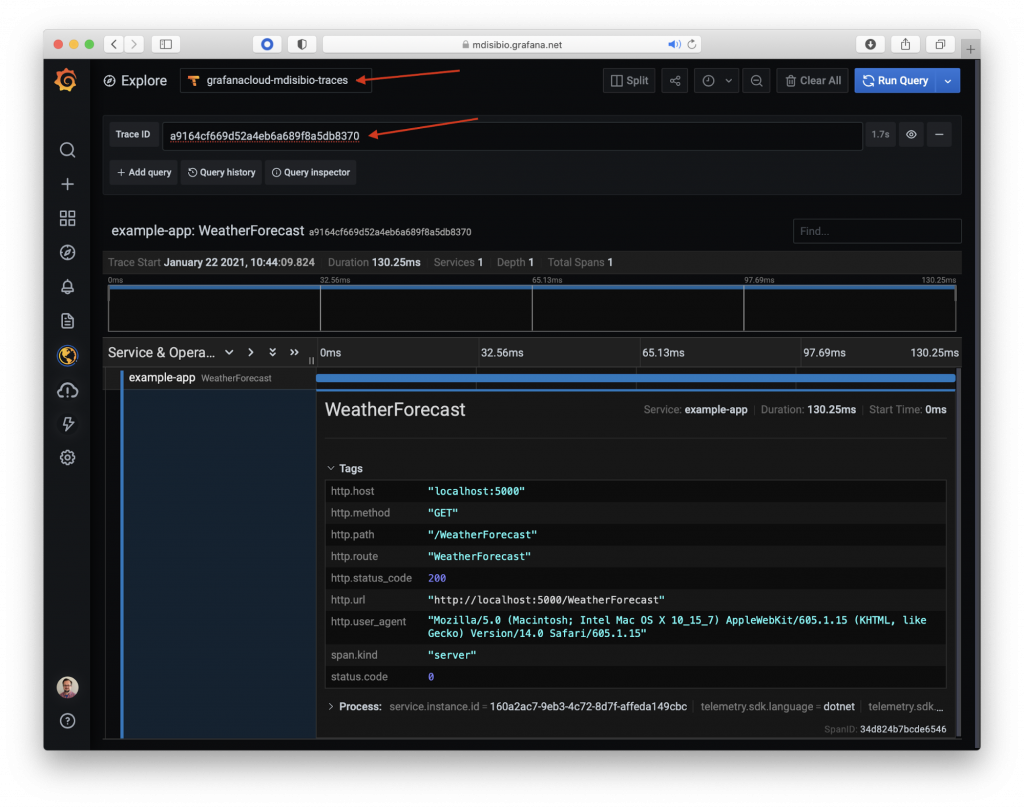Click the Trace ID input field
Image resolution: width=1024 pixels, height=808 pixels.
pyautogui.click(x=512, y=136)
